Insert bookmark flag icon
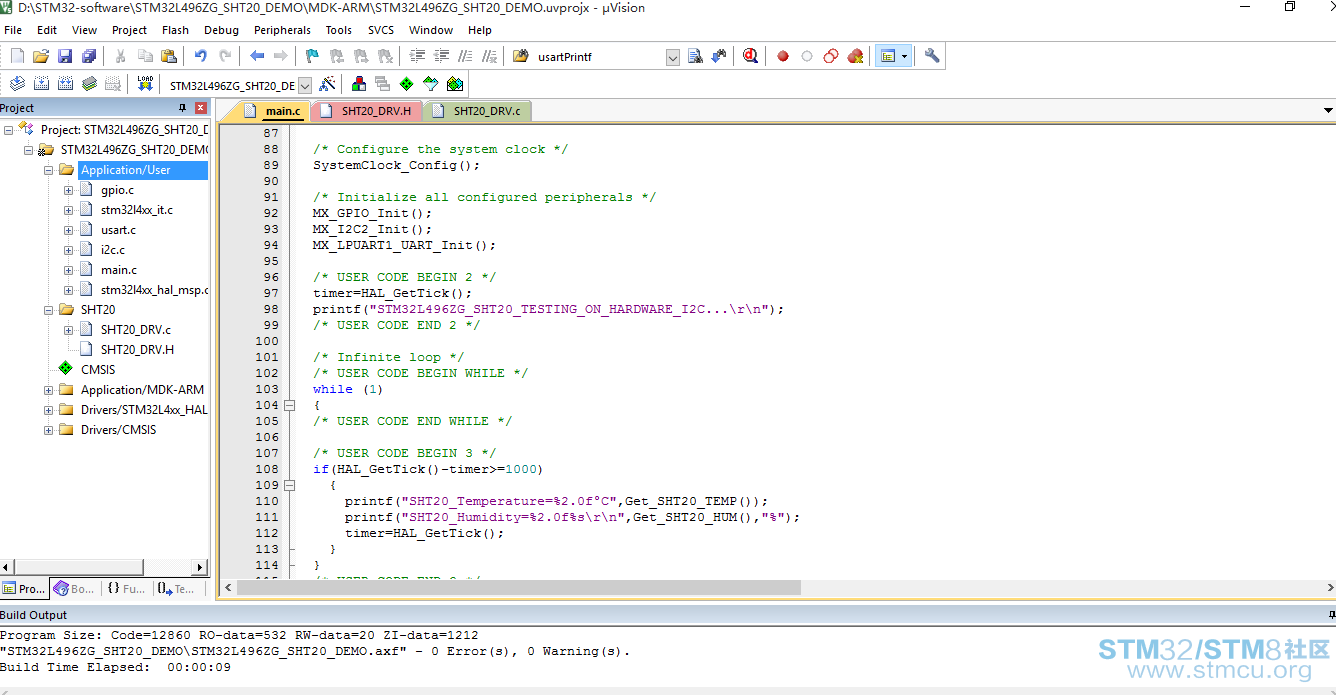 [313, 56]
